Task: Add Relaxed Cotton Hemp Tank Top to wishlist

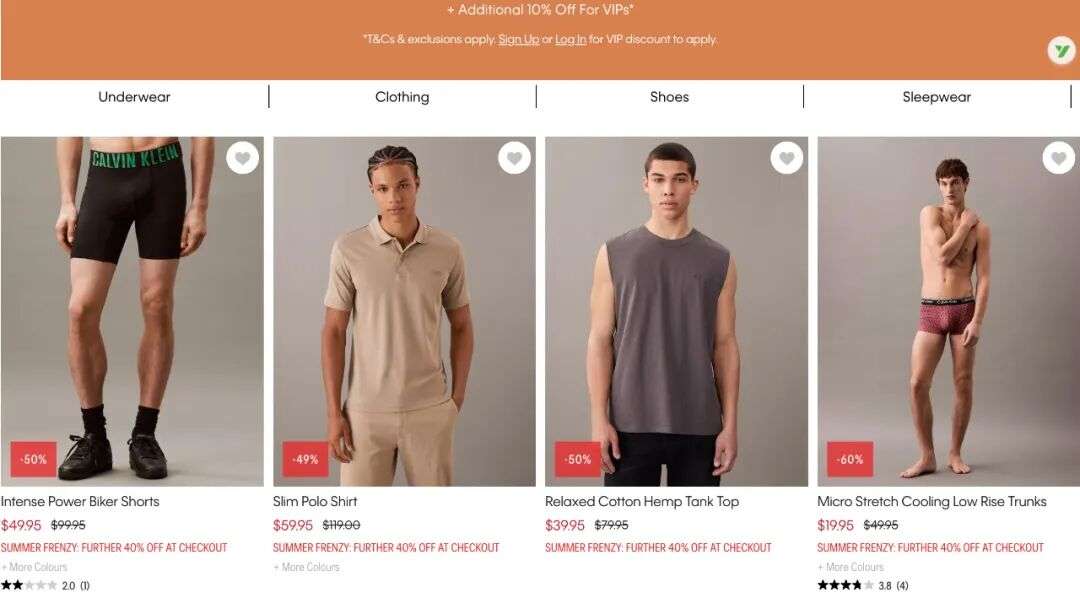Action: (x=787, y=158)
